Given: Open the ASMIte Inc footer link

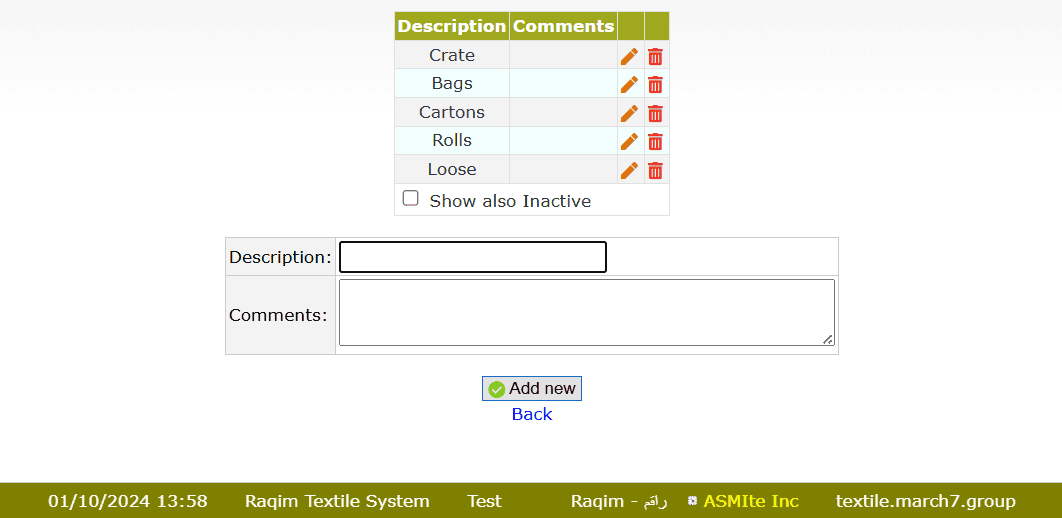Looking at the screenshot, I should click(751, 501).
